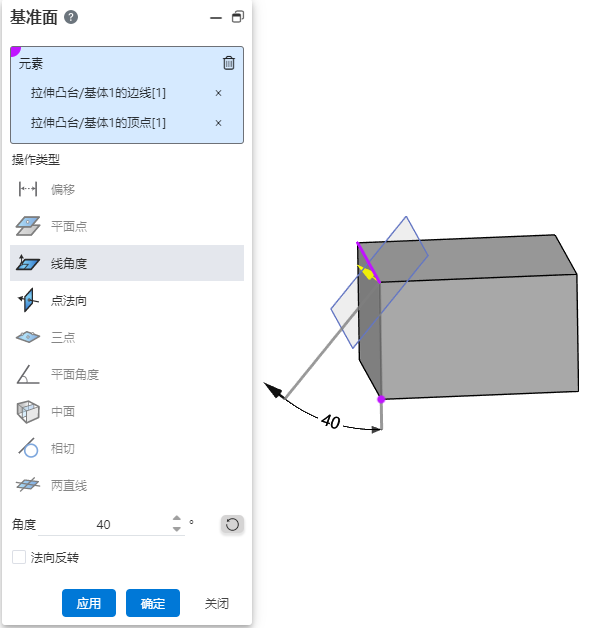Select the 偏移 offset operation icon

click(28, 189)
